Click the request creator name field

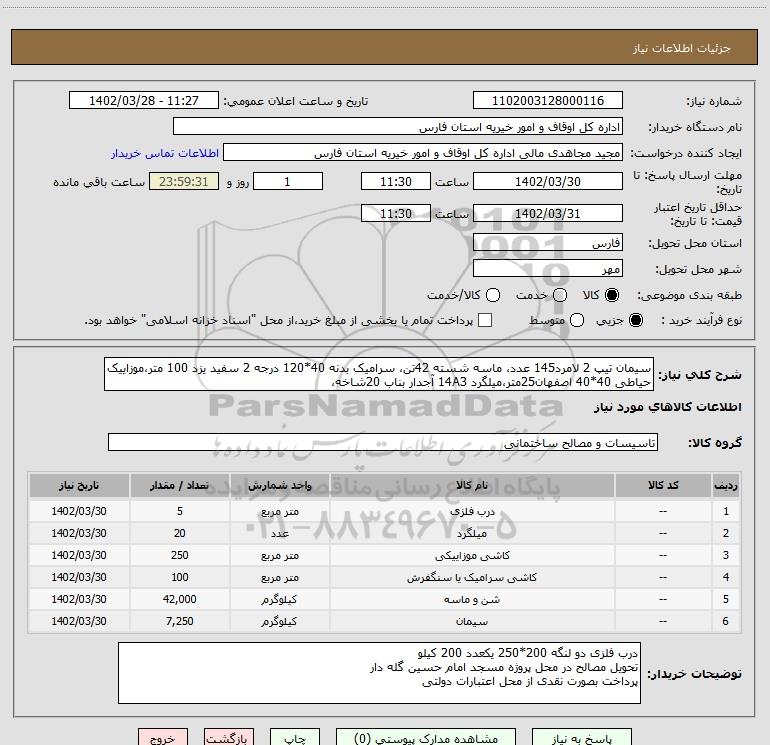(x=423, y=153)
